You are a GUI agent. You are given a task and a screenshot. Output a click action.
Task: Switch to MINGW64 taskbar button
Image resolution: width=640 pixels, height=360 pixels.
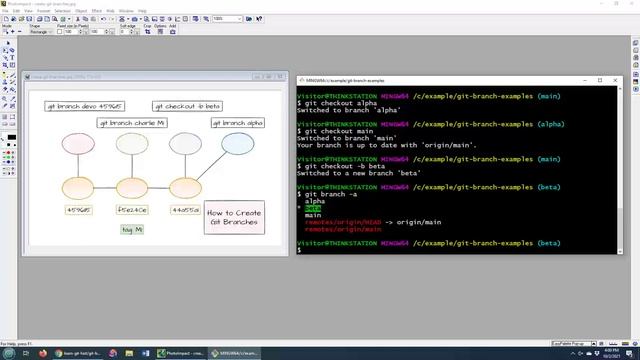(235, 353)
